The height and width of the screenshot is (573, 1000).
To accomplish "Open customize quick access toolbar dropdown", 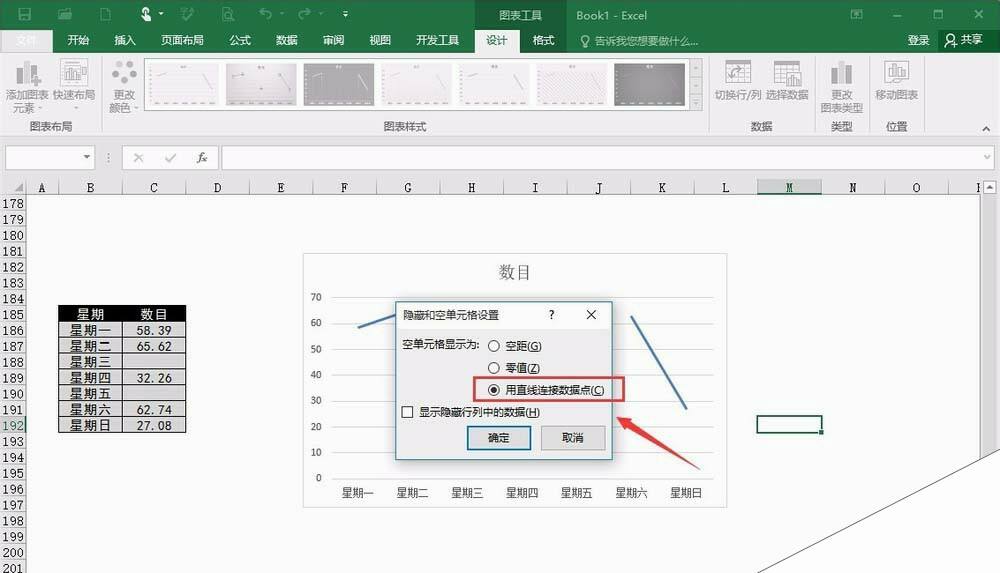I will tap(345, 13).
